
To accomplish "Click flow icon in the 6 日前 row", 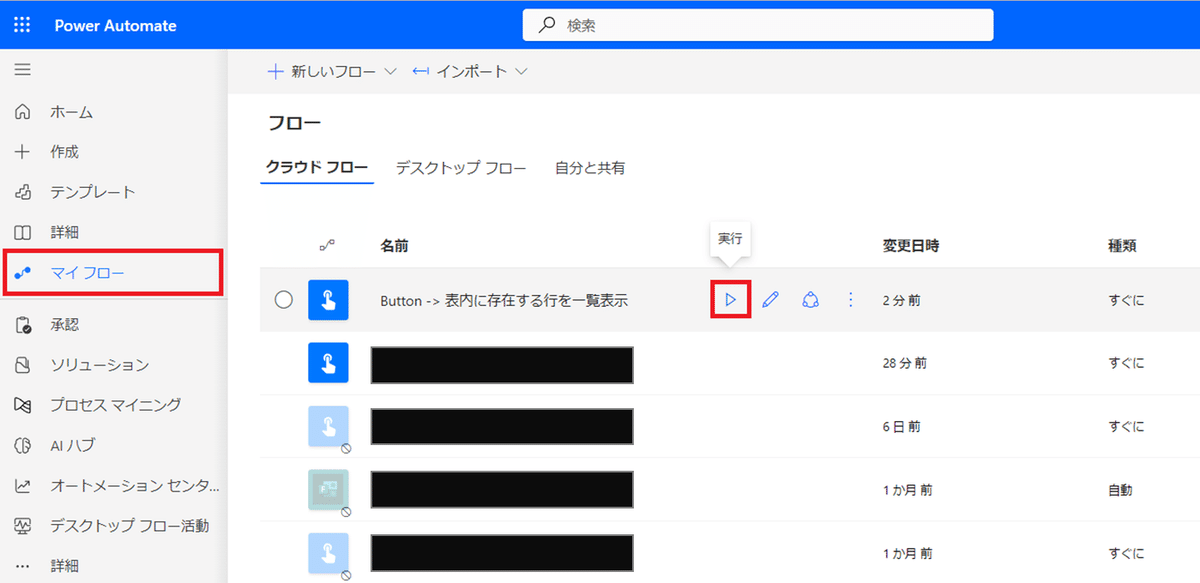I will 328,425.
